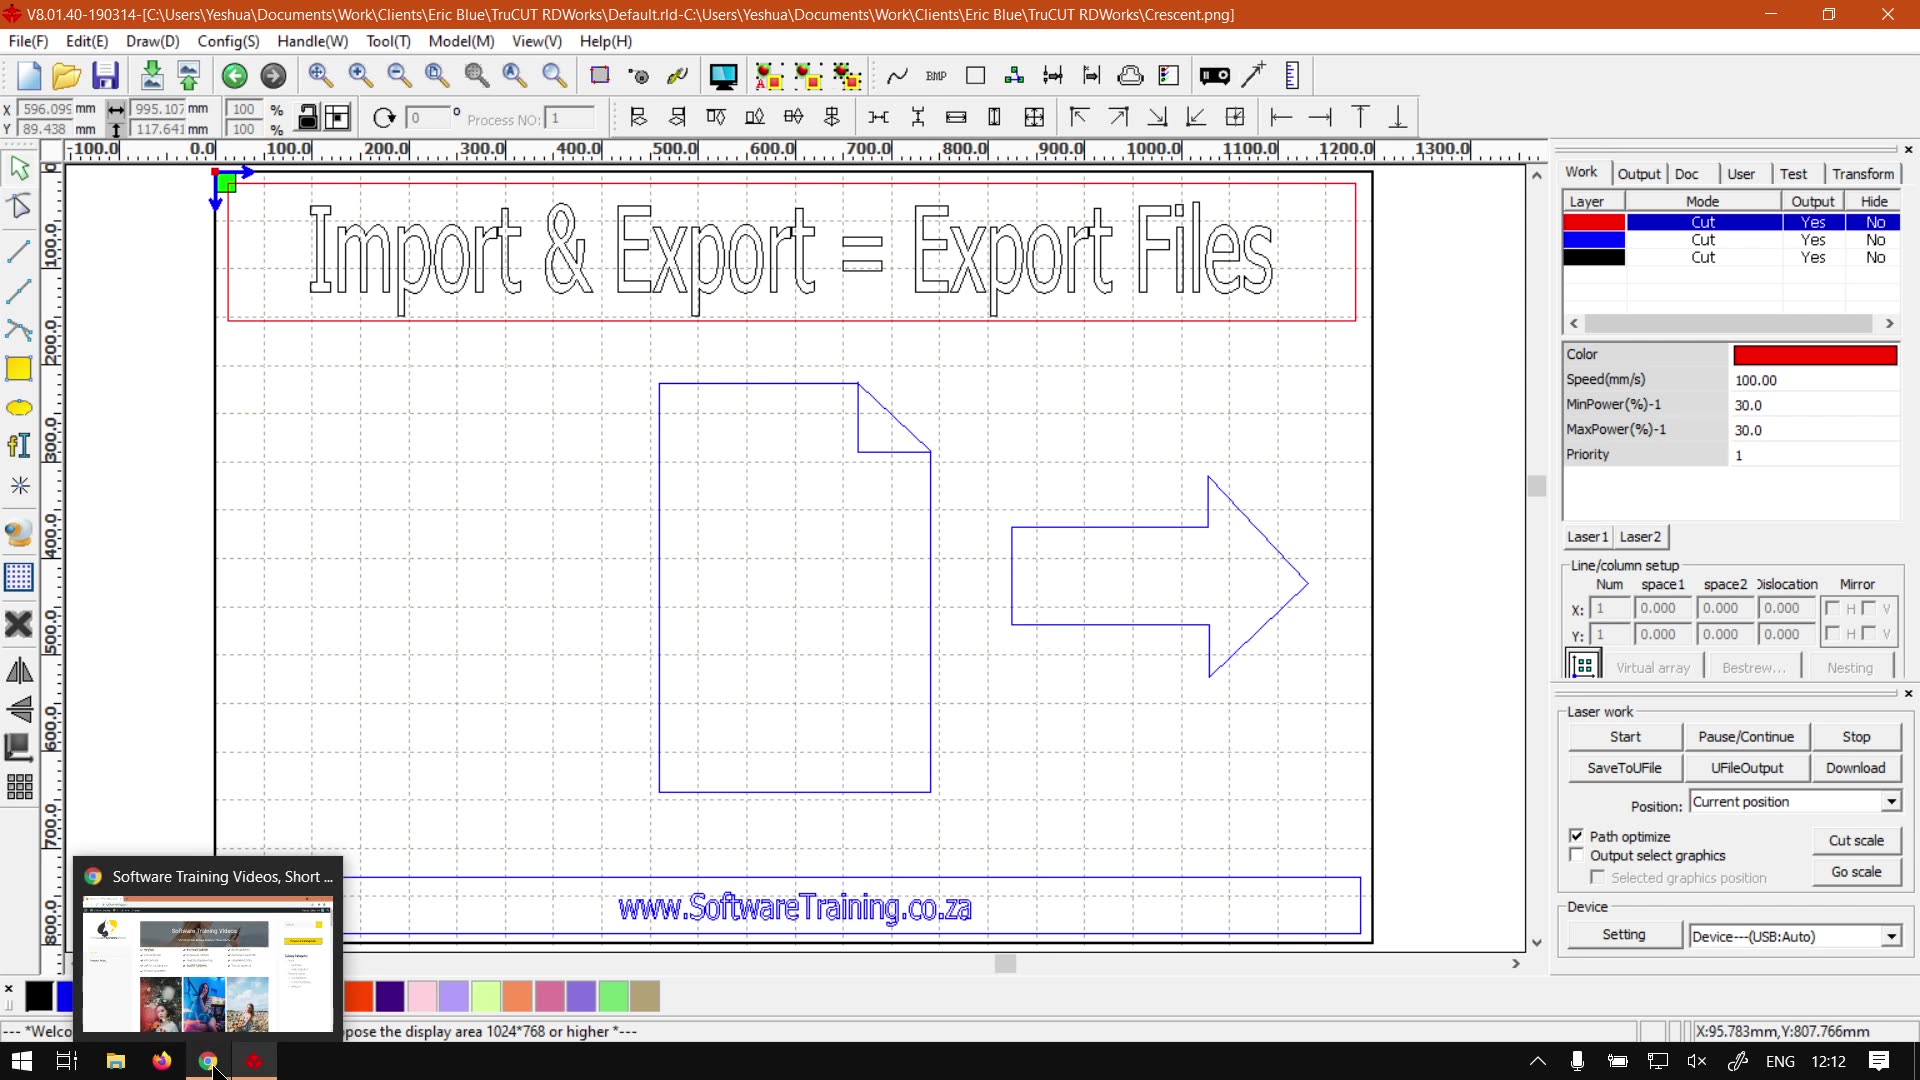This screenshot has width=1920, height=1080.
Task: Open the Handle(W) menu
Action: pyautogui.click(x=312, y=41)
